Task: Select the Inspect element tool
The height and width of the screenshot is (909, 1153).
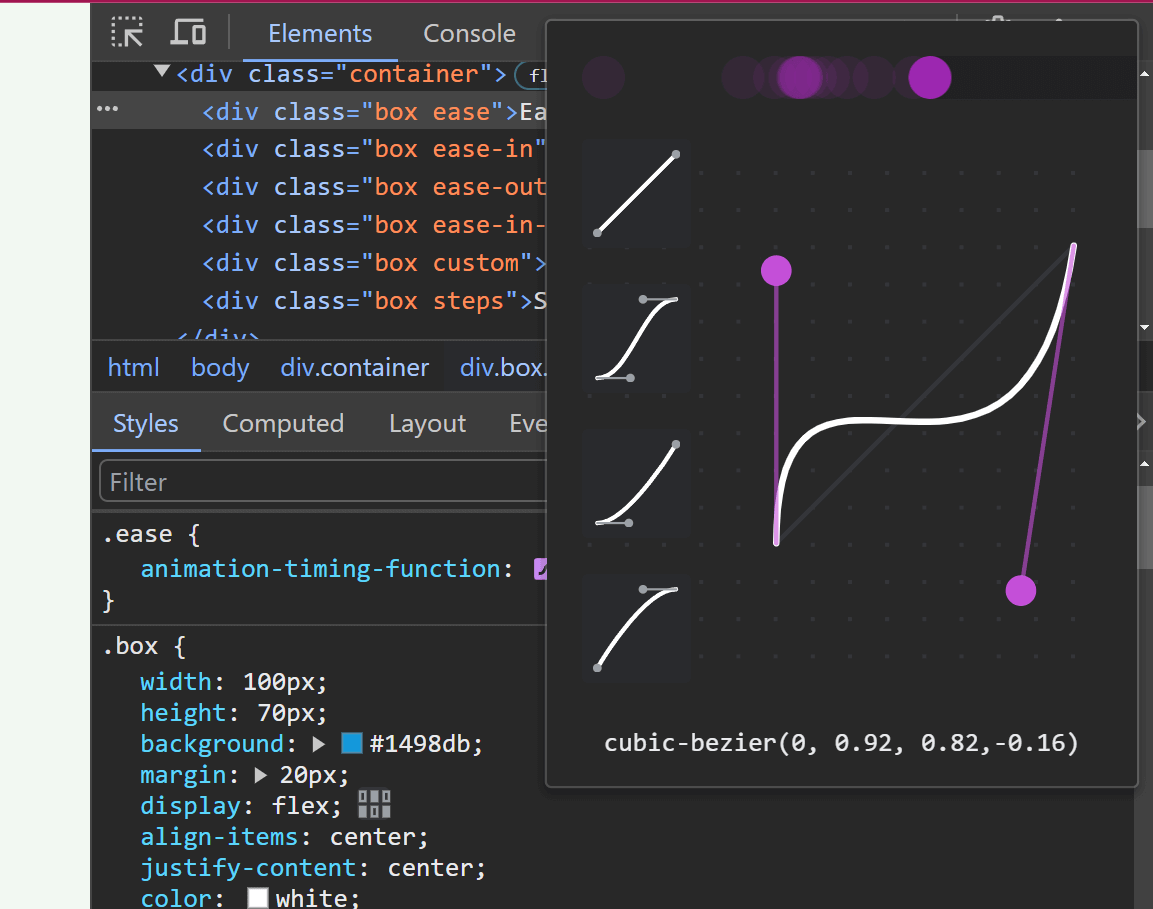Action: click(127, 32)
